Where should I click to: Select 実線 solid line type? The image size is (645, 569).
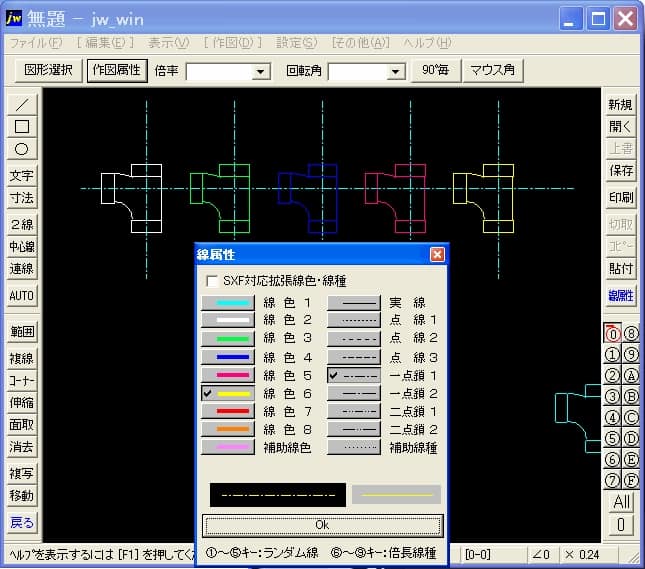(354, 303)
